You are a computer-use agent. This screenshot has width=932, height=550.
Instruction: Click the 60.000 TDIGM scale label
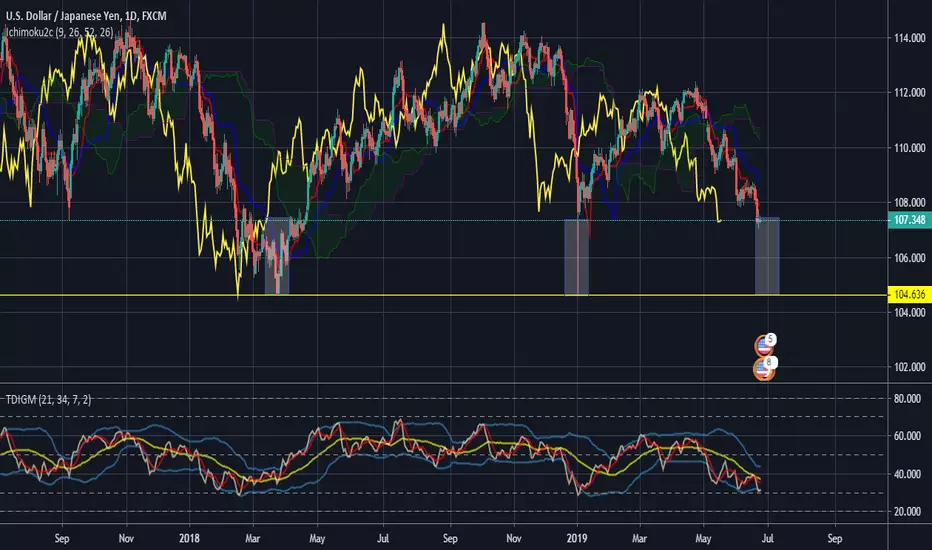pos(907,436)
